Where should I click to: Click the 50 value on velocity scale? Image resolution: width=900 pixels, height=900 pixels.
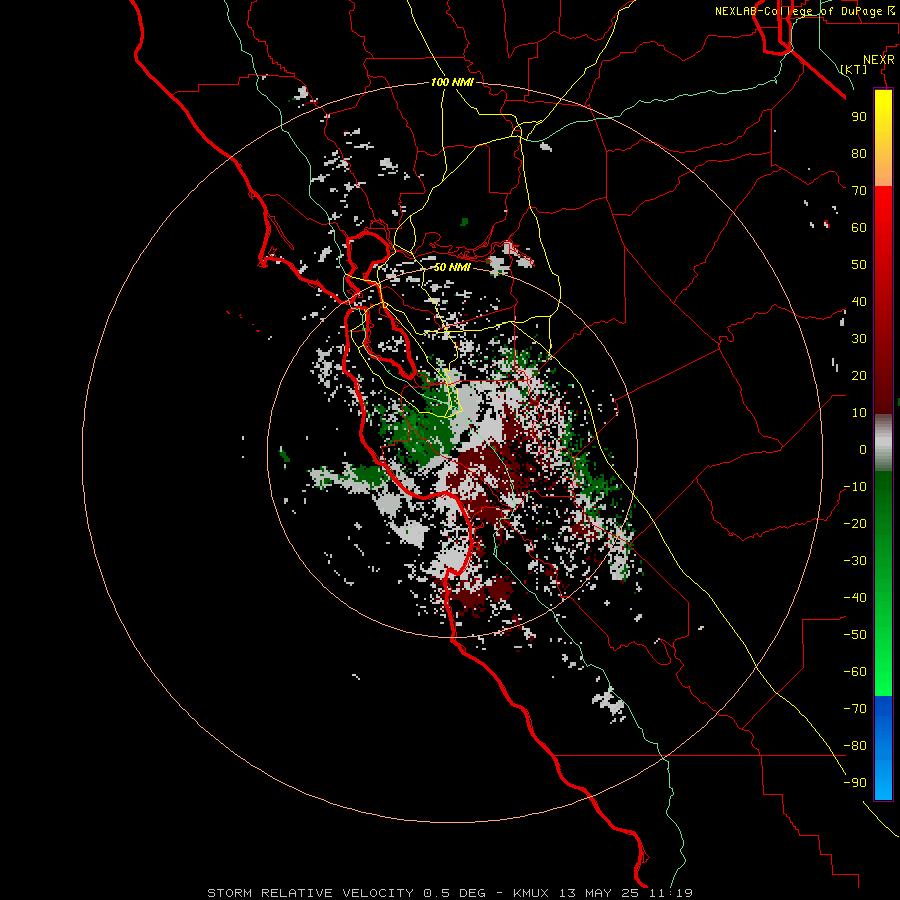(x=859, y=265)
